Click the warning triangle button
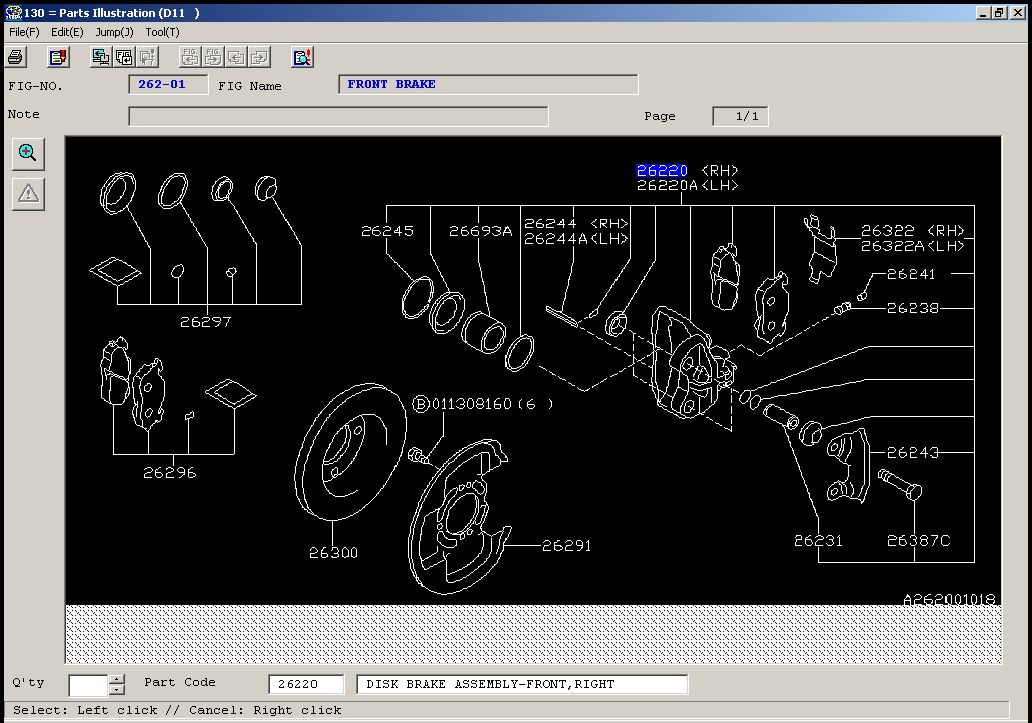The width and height of the screenshot is (1032, 723). click(28, 194)
